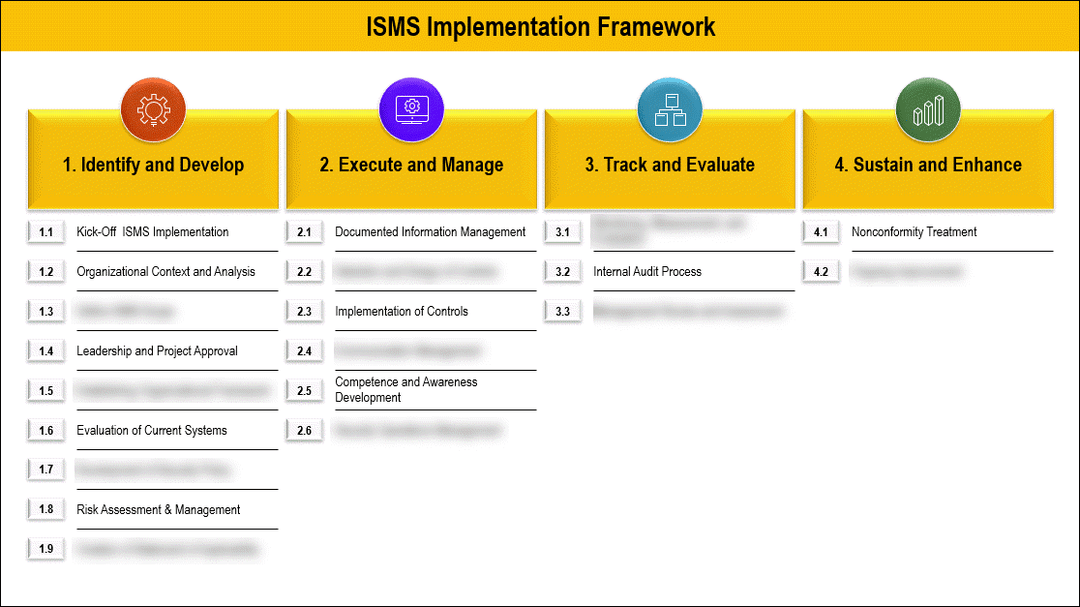This screenshot has width=1080, height=607.
Task: Click Evaluation of Current Systems step
Action: click(151, 431)
